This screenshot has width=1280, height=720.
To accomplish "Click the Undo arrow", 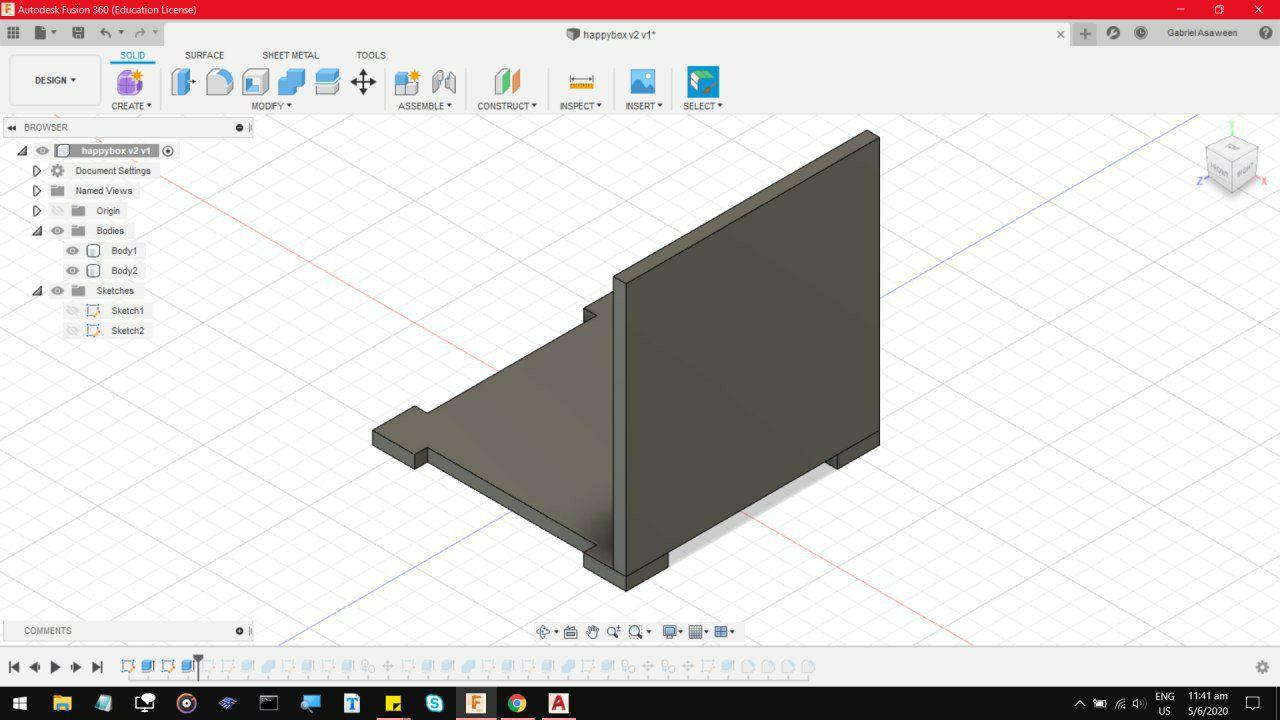I will coord(105,33).
